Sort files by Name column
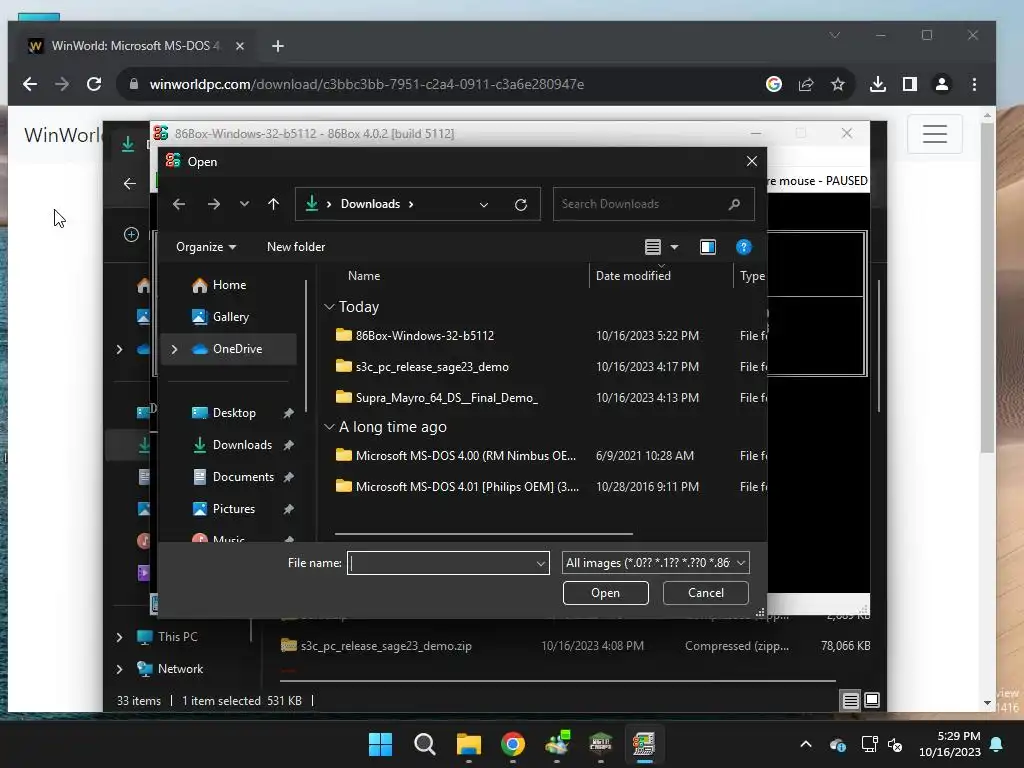Image resolution: width=1024 pixels, height=768 pixels. click(364, 276)
